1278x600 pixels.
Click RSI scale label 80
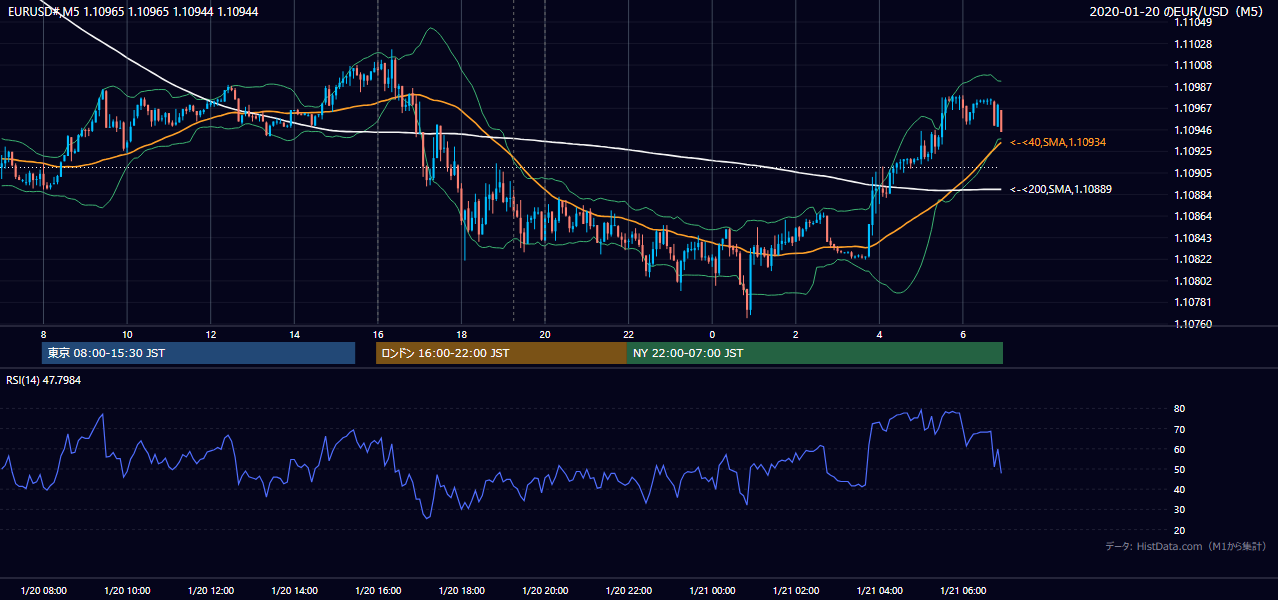(x=1180, y=409)
